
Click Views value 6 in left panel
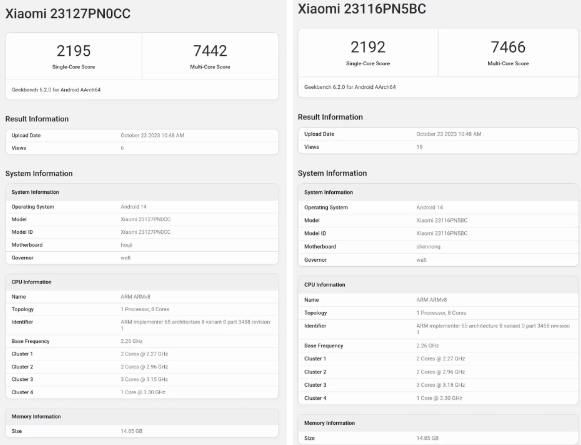tap(122, 148)
